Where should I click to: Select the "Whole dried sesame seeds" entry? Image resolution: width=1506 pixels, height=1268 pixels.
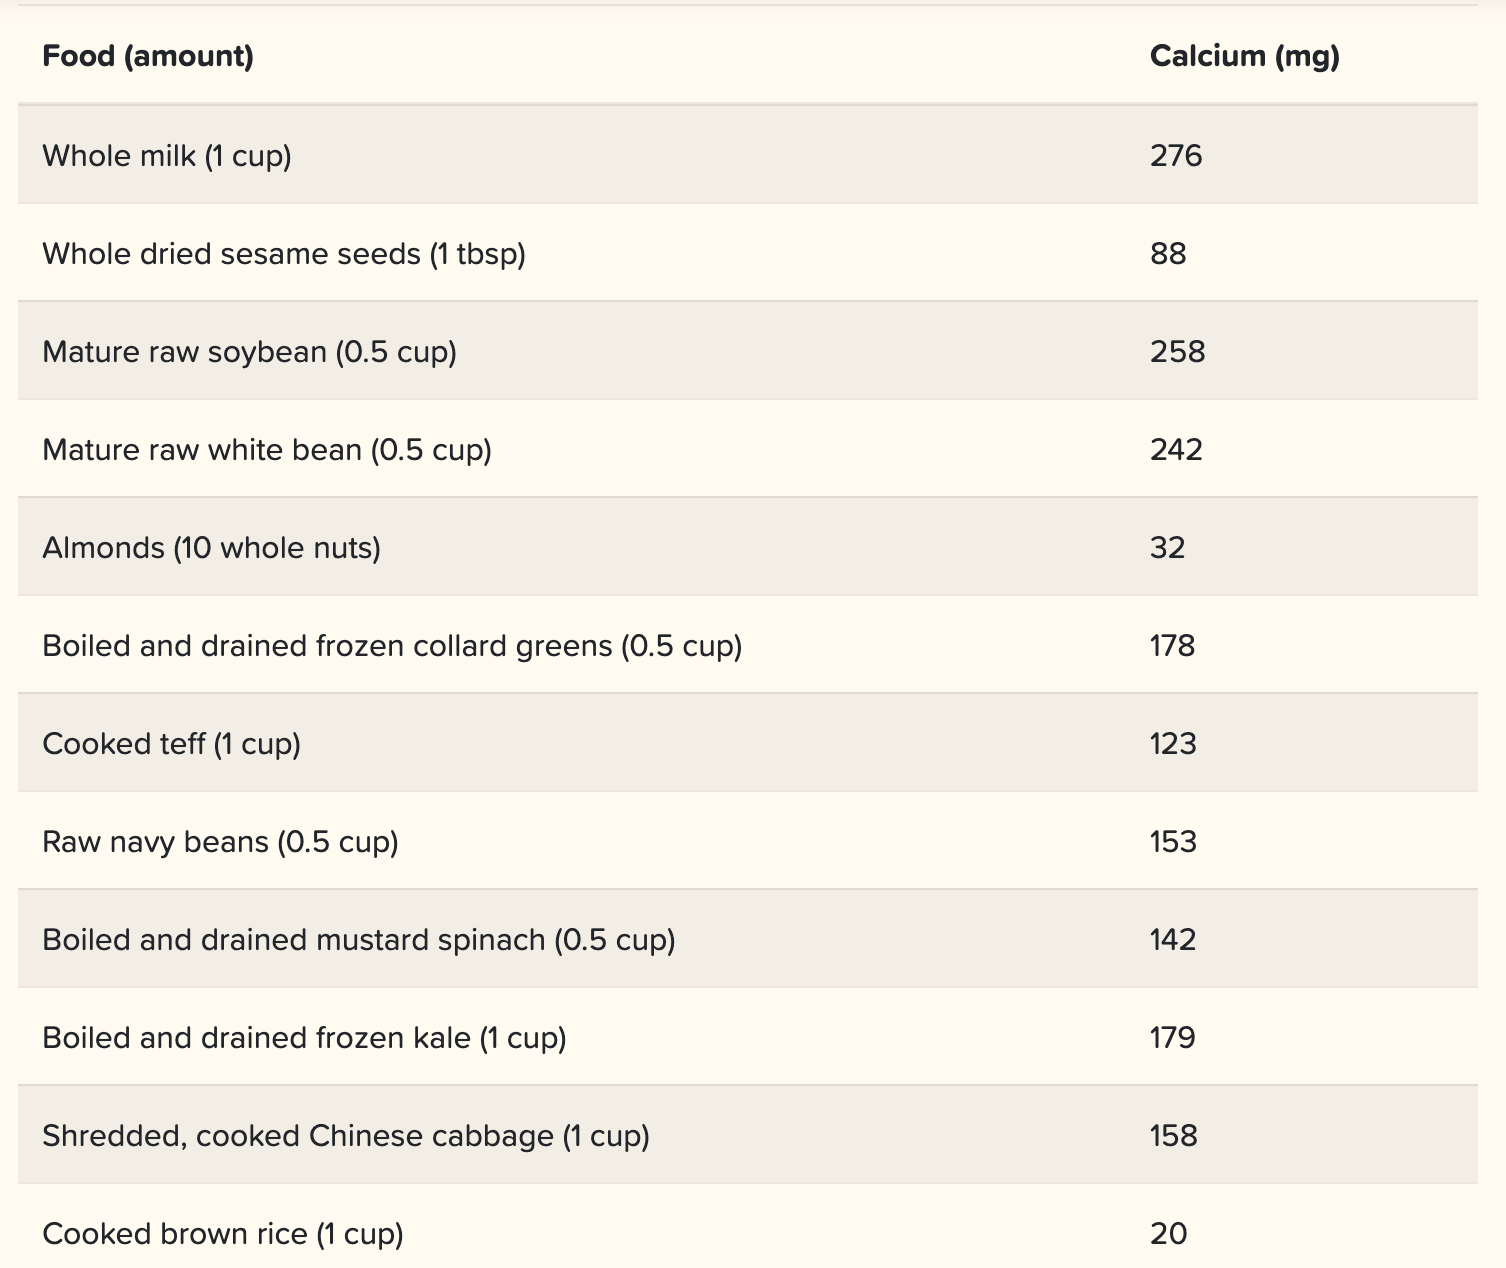[284, 254]
